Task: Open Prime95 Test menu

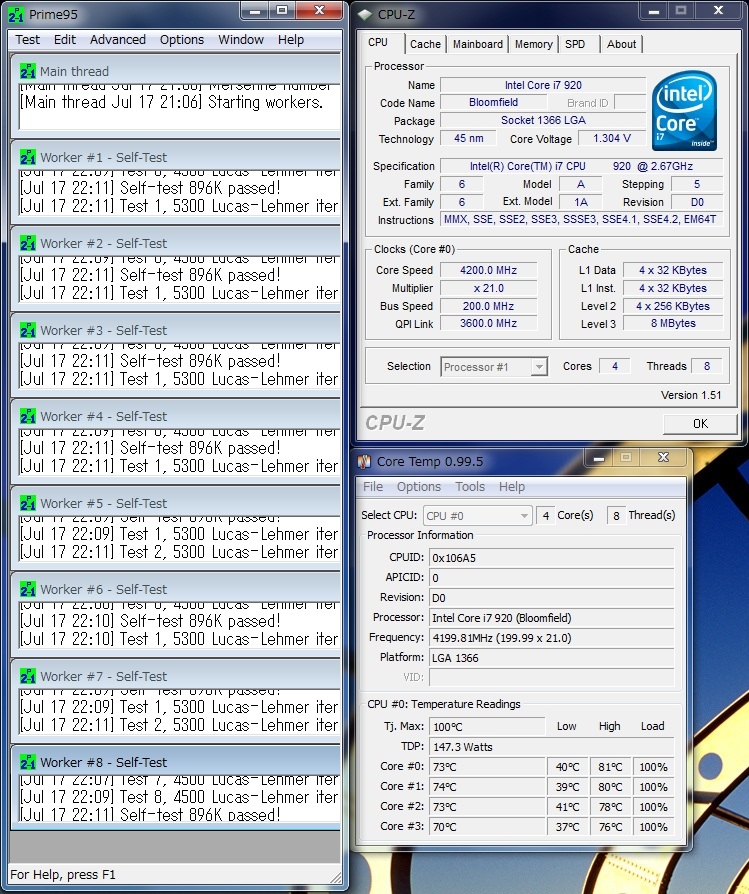Action: tap(27, 39)
